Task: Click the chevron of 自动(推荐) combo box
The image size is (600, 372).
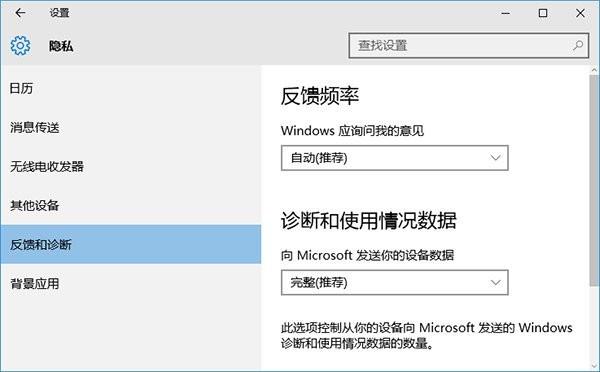Action: [496, 158]
